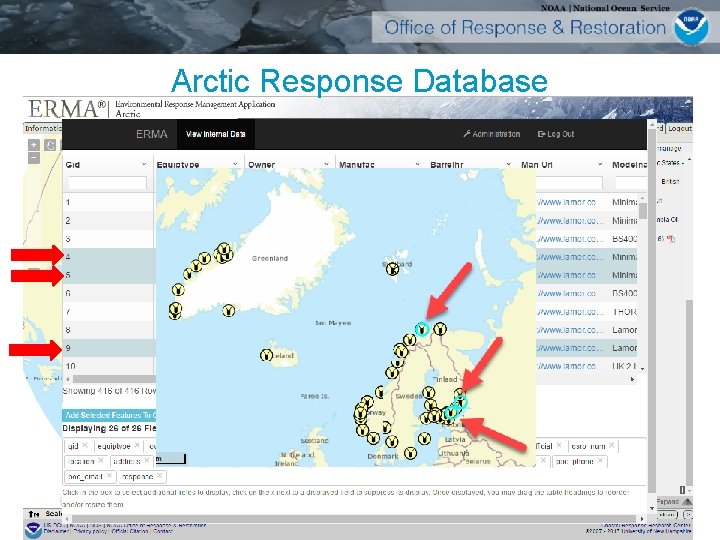The height and width of the screenshot is (540, 720).
Task: Remove the gid field tag
Action: point(85,445)
